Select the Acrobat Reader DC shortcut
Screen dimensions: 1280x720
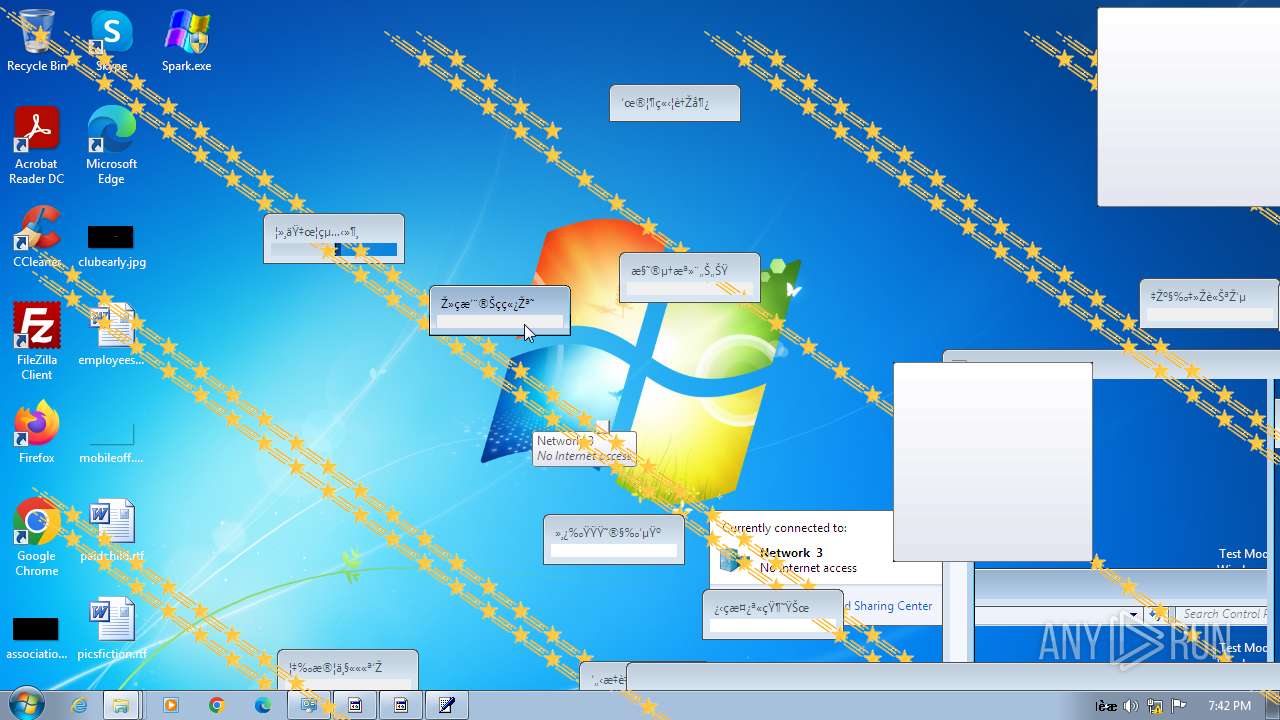click(x=37, y=145)
